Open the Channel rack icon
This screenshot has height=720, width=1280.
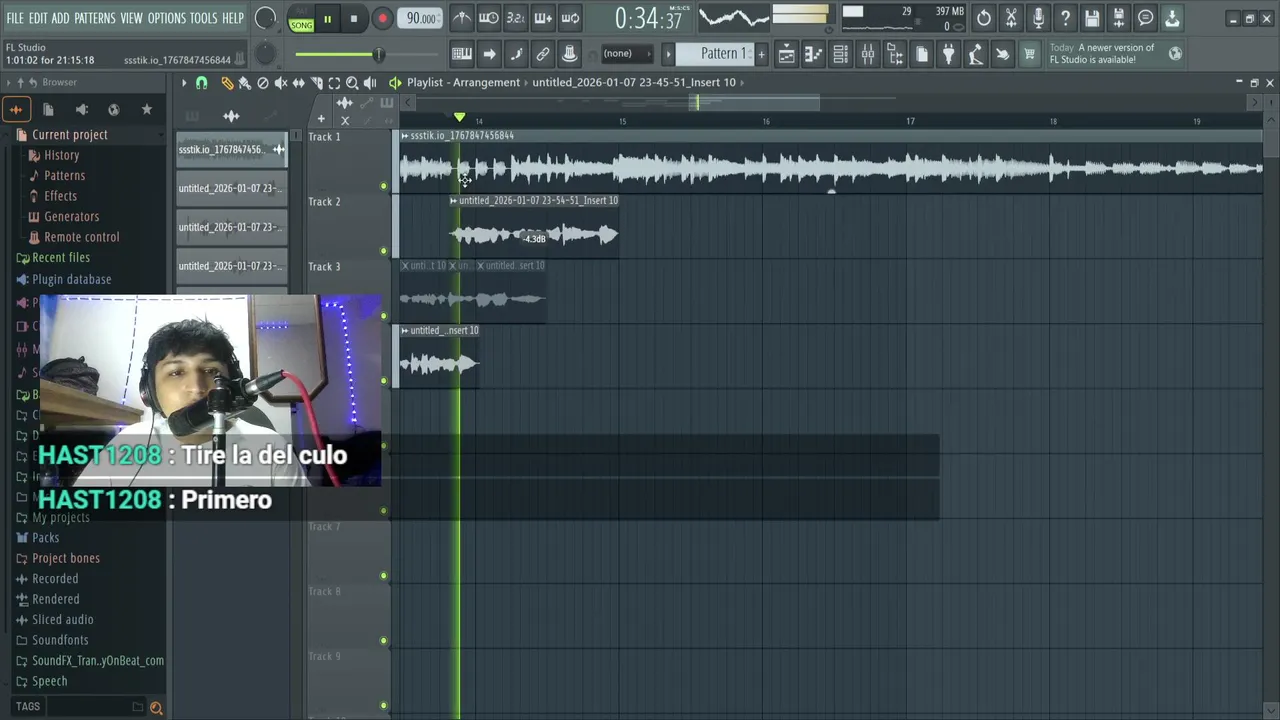pos(841,54)
